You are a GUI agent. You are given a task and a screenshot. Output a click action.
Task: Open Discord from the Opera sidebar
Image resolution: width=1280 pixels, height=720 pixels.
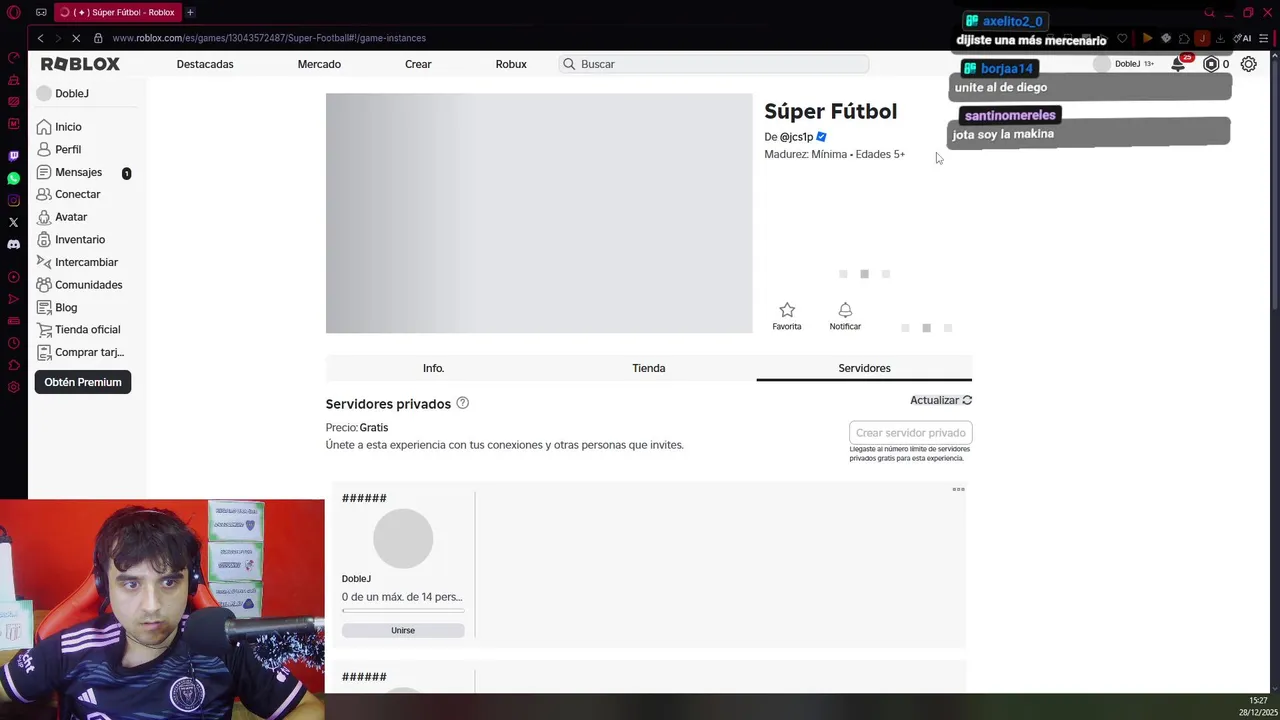(x=13, y=244)
